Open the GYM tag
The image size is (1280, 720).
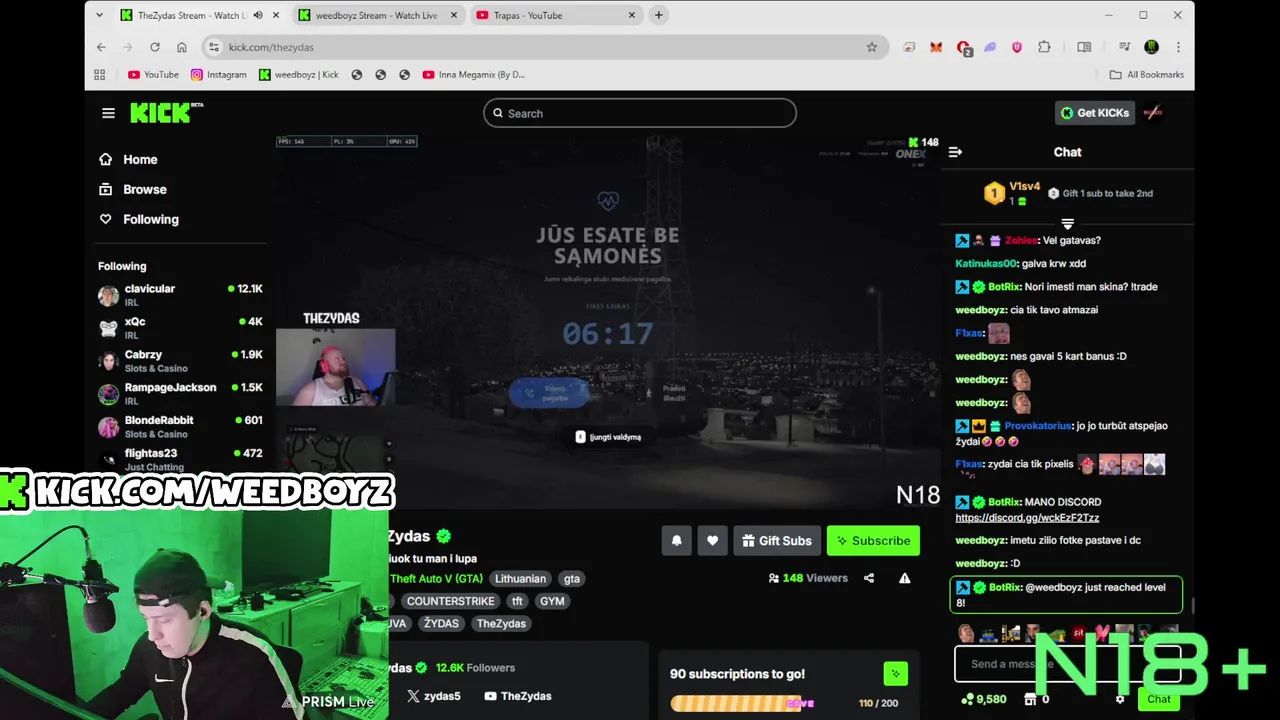[552, 601]
